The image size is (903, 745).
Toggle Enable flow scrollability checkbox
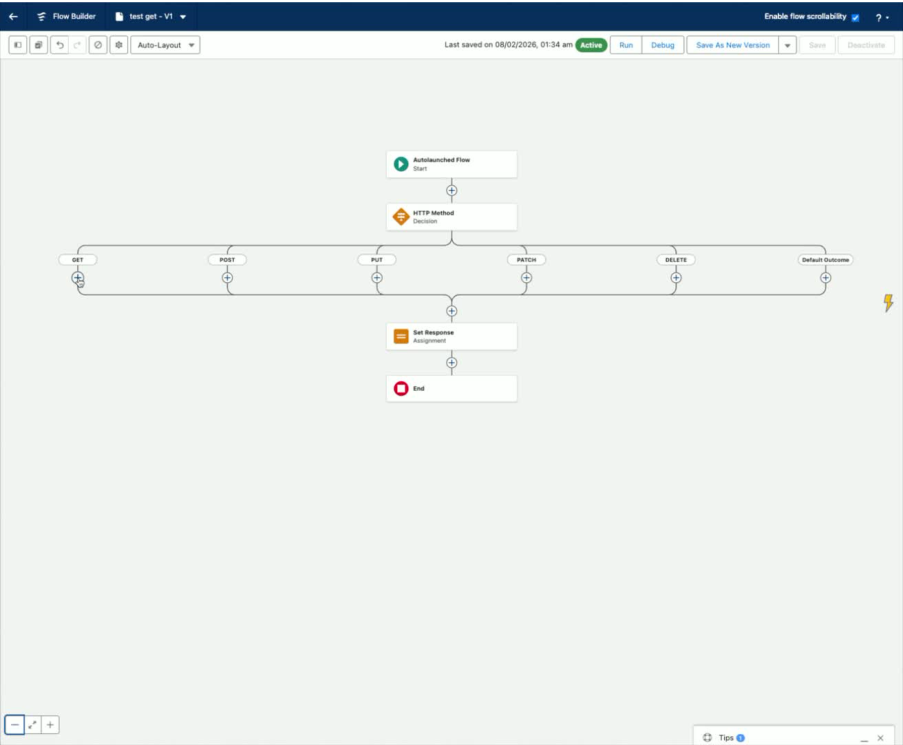tap(855, 17)
